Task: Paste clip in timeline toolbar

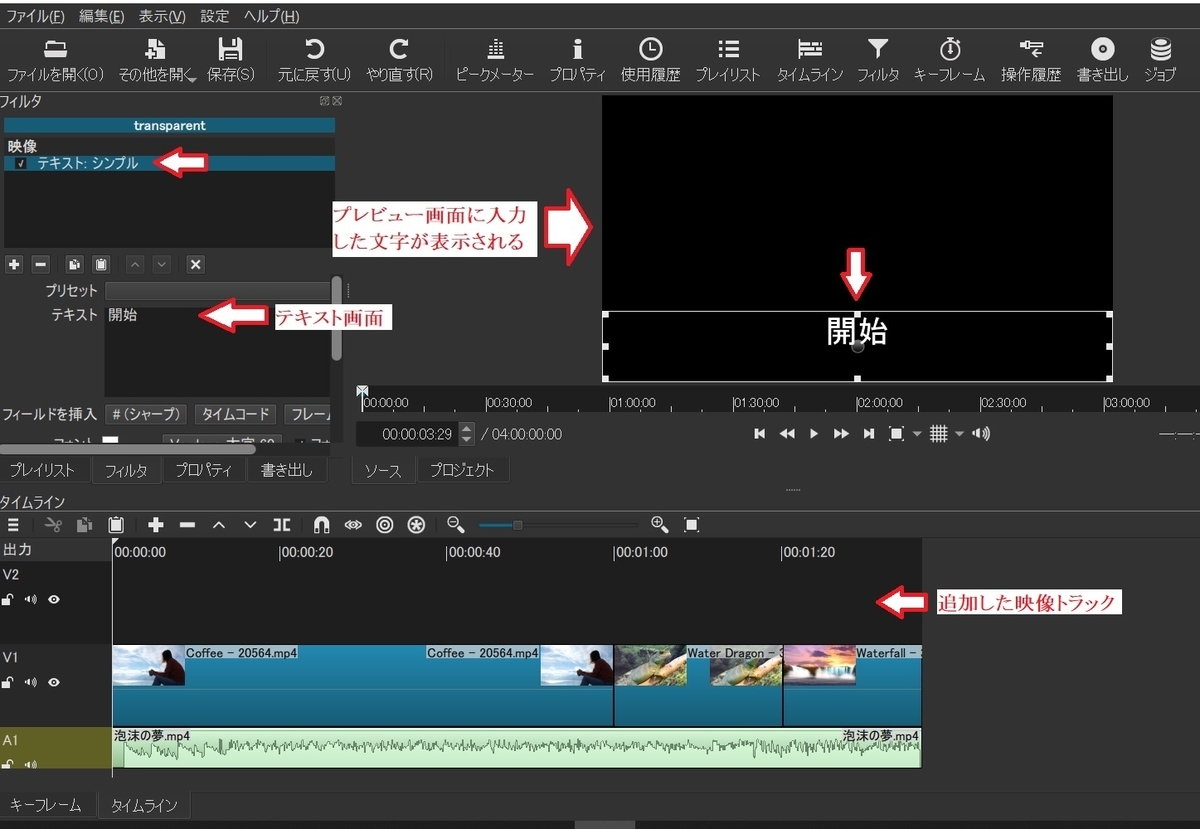Action: click(116, 524)
